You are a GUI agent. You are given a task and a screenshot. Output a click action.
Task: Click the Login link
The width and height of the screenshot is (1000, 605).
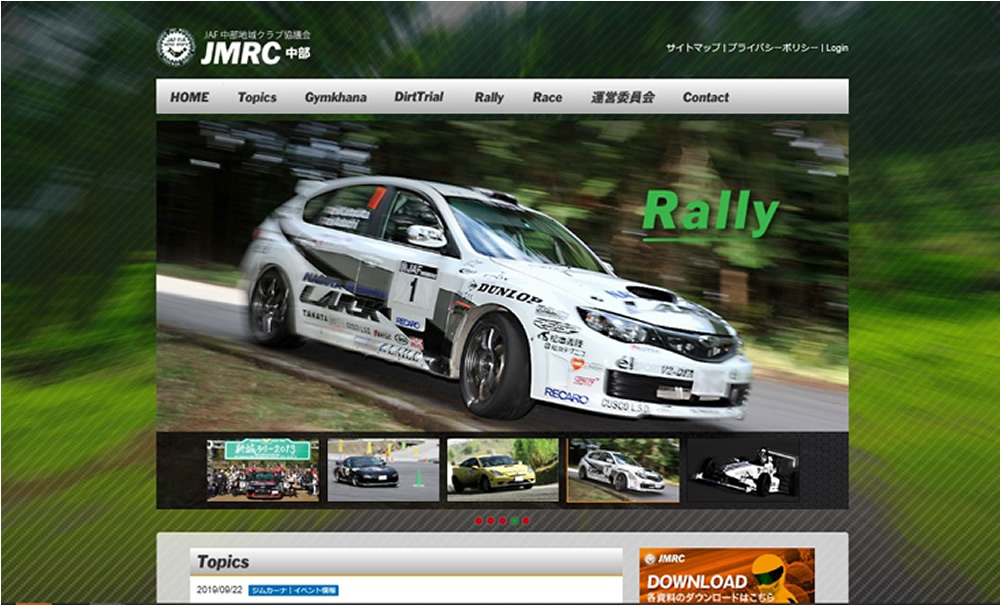pos(837,48)
